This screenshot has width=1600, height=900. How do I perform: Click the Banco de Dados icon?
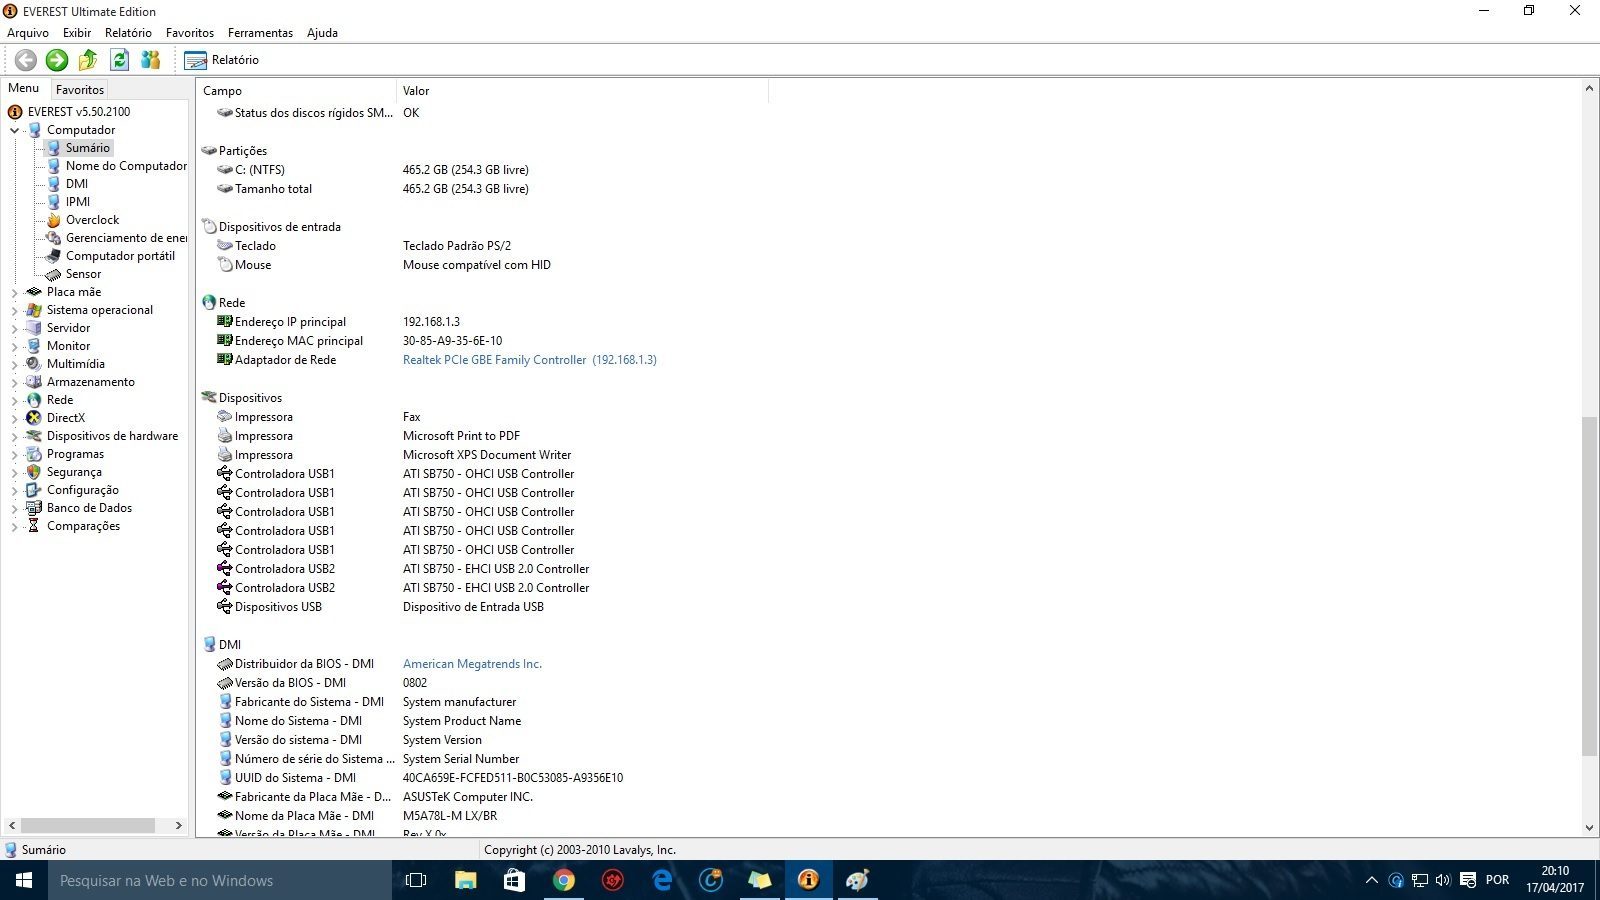[x=34, y=508]
